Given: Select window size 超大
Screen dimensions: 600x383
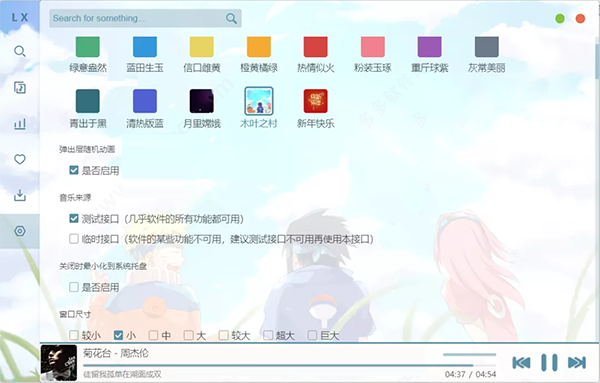Looking at the screenshot, I should pos(268,335).
